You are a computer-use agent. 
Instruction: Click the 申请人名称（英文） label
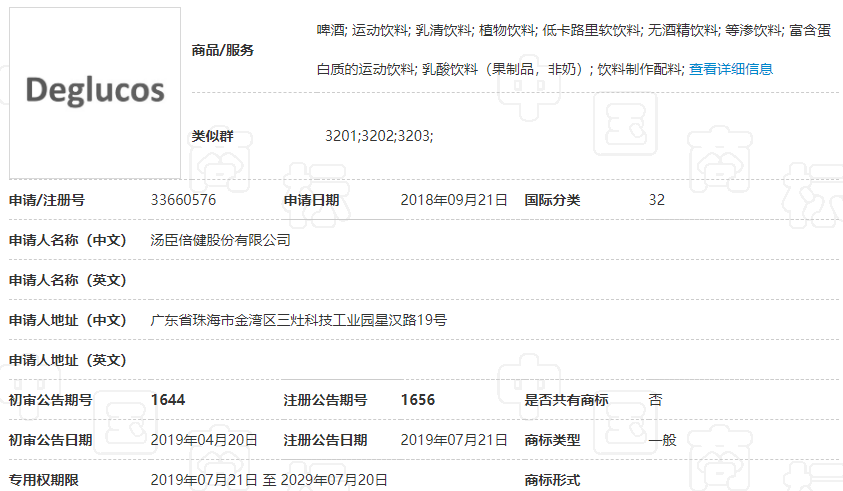point(68,280)
